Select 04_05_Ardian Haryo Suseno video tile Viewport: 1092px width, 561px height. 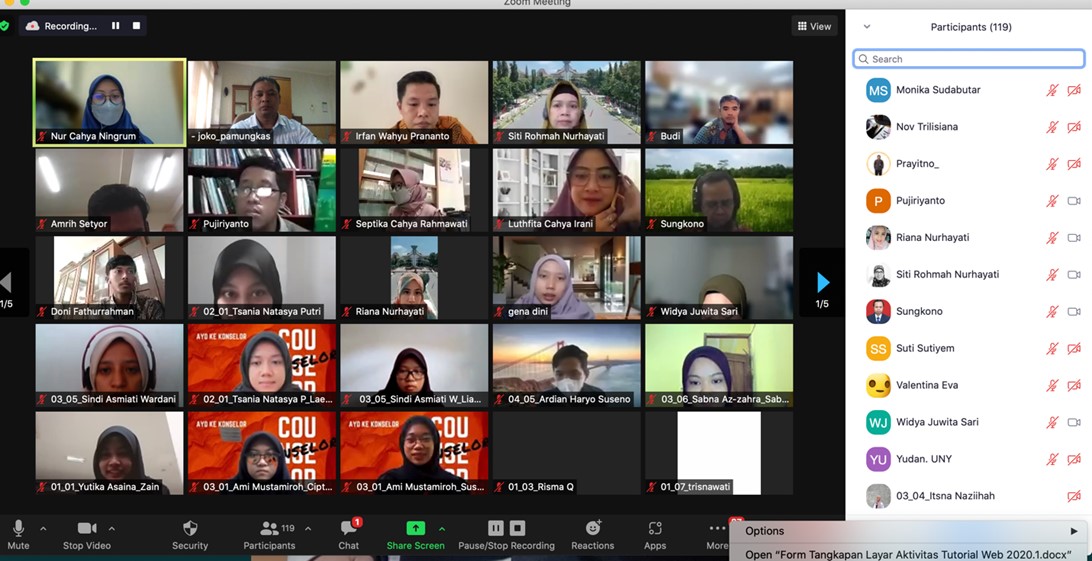point(567,365)
